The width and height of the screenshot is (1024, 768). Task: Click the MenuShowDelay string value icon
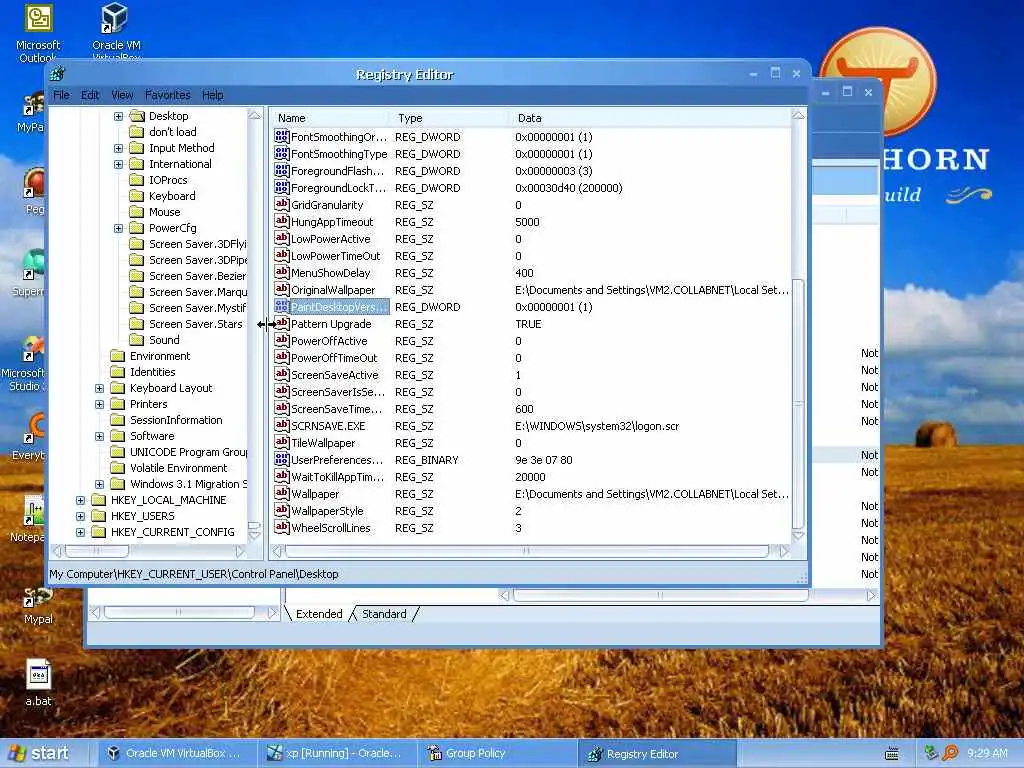281,272
